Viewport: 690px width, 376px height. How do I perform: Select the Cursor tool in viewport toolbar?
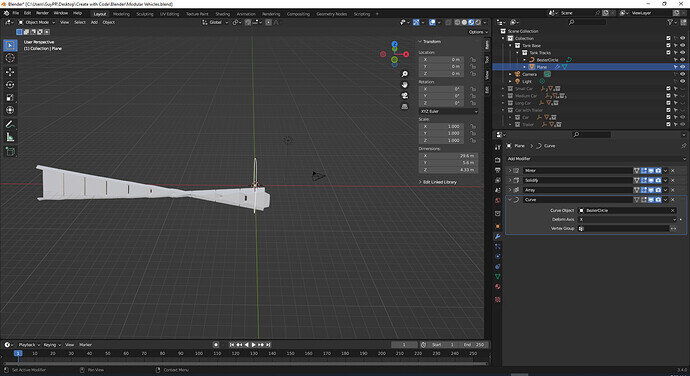click(10, 58)
